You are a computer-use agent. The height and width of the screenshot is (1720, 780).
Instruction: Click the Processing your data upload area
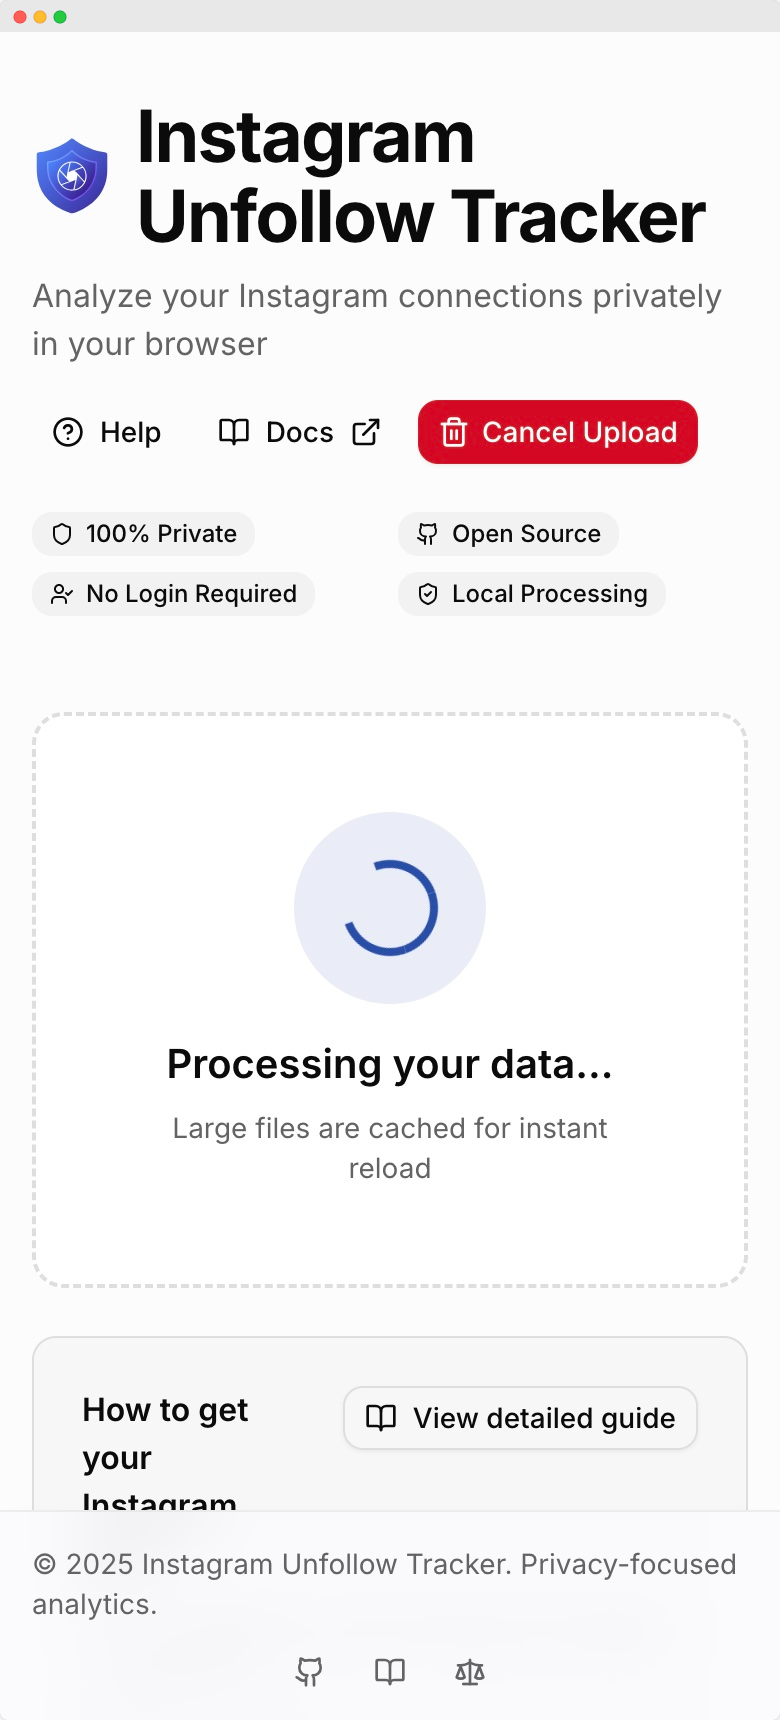(x=390, y=1000)
